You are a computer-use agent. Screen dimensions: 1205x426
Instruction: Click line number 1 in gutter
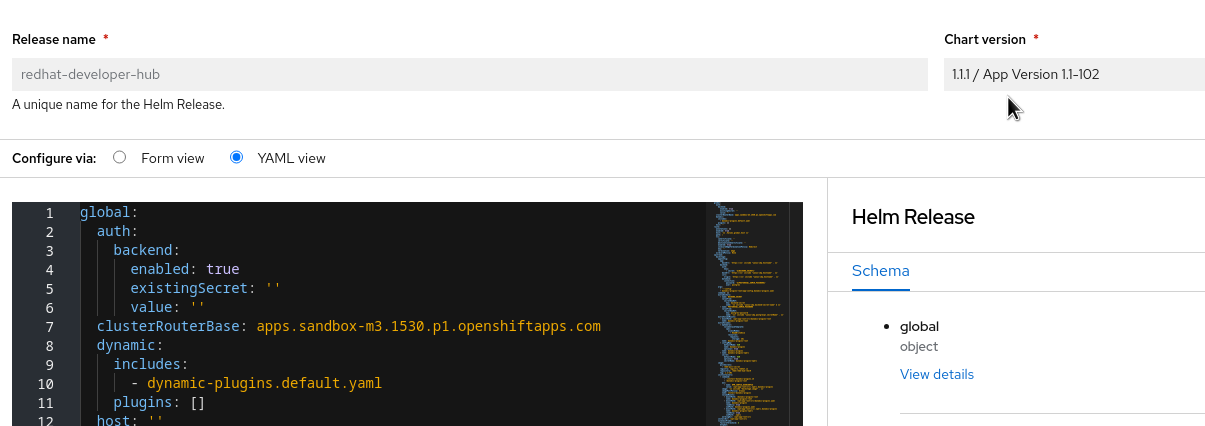pyautogui.click(x=49, y=212)
